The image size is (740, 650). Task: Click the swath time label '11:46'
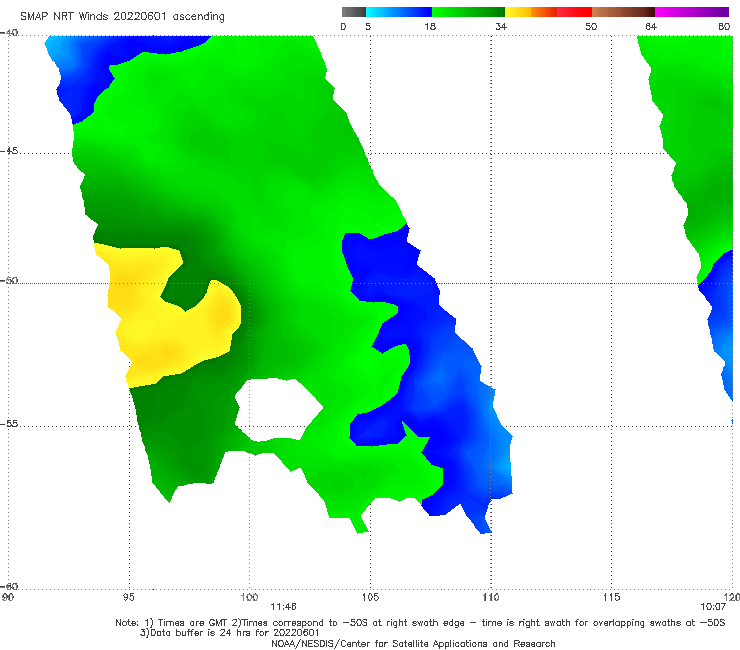coord(283,607)
